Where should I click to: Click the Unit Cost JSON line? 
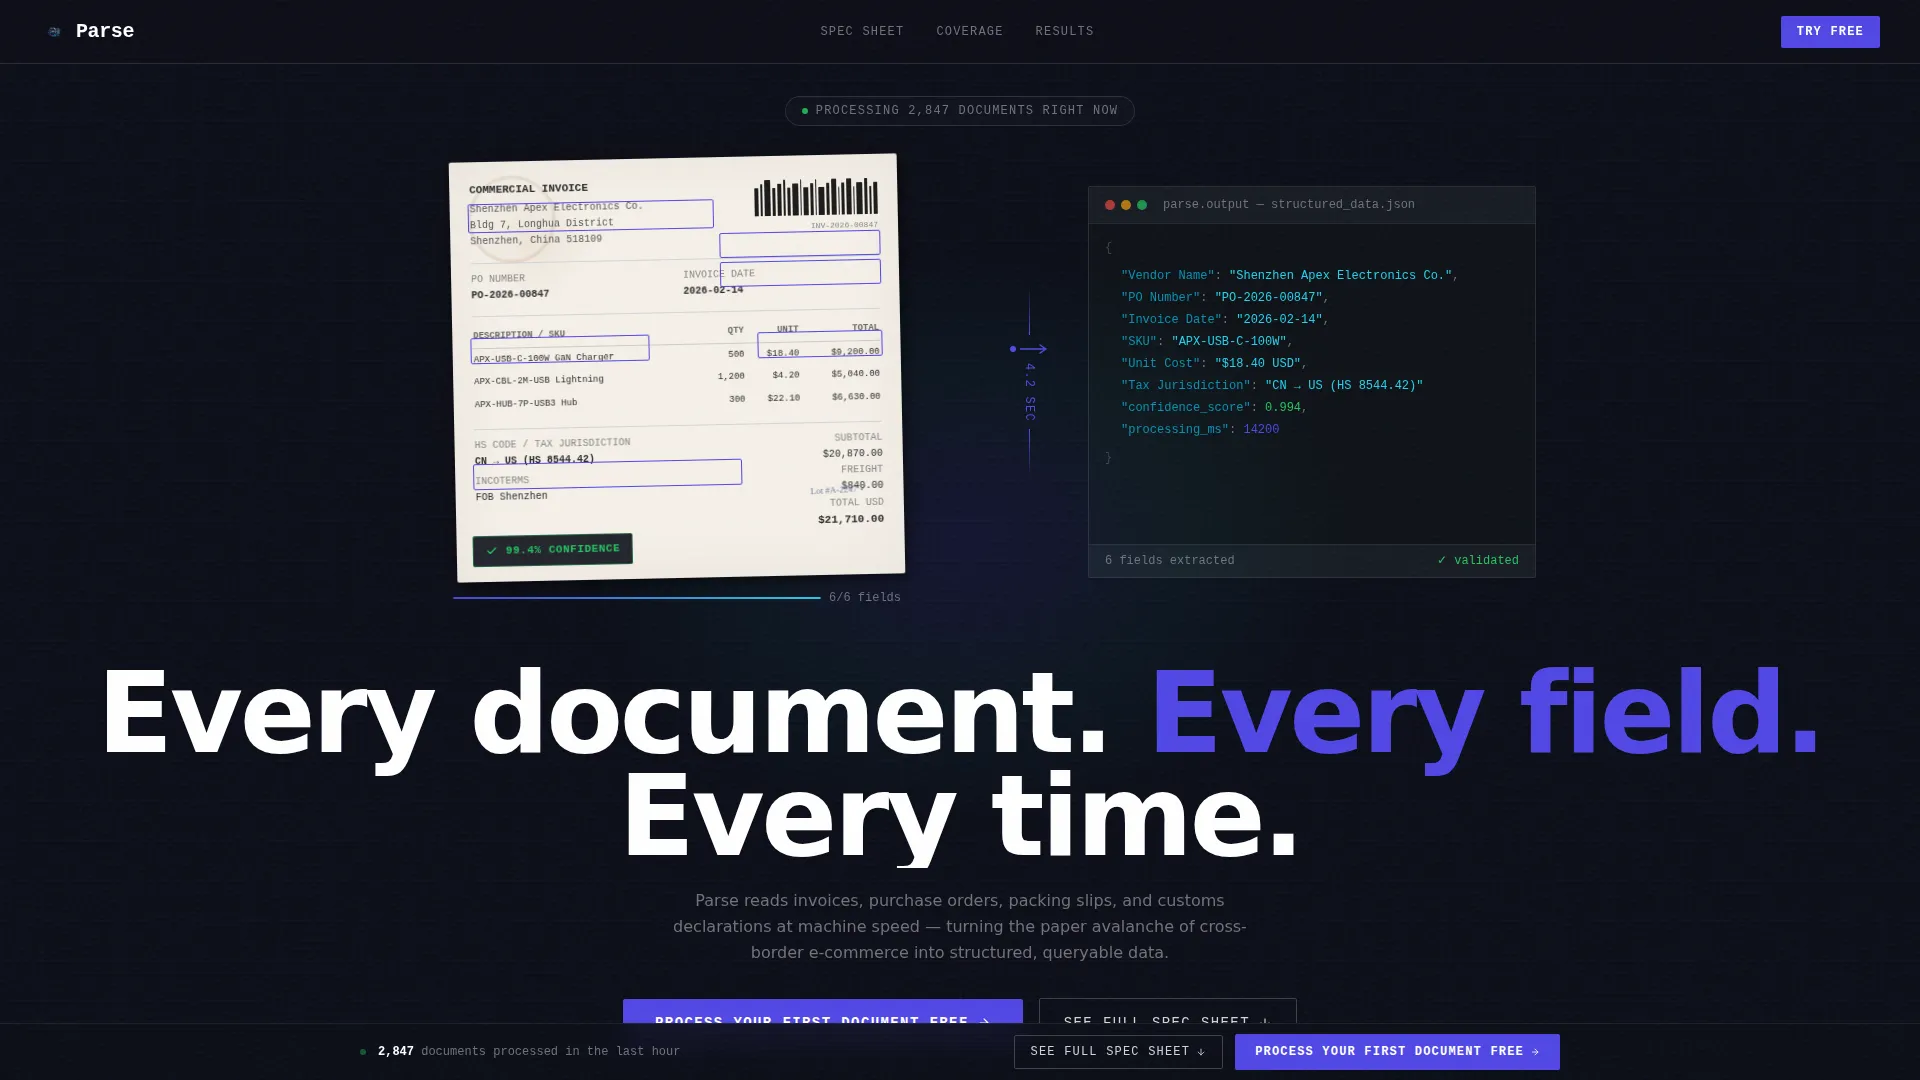[1214, 364]
